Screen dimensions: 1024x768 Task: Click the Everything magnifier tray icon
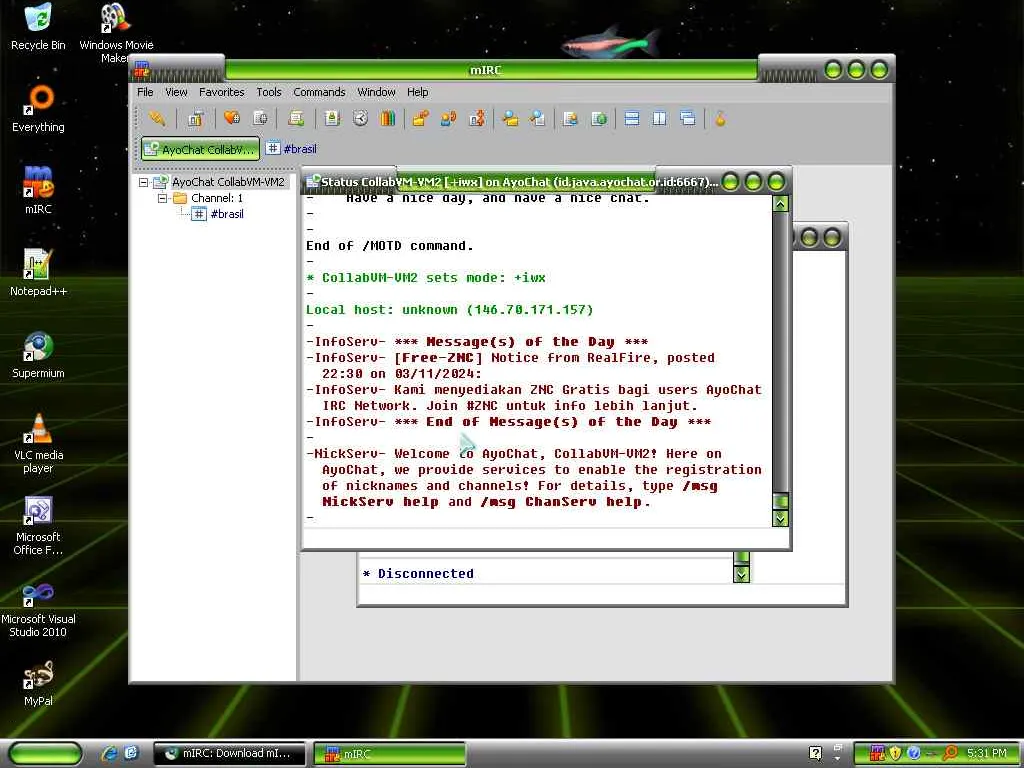950,753
